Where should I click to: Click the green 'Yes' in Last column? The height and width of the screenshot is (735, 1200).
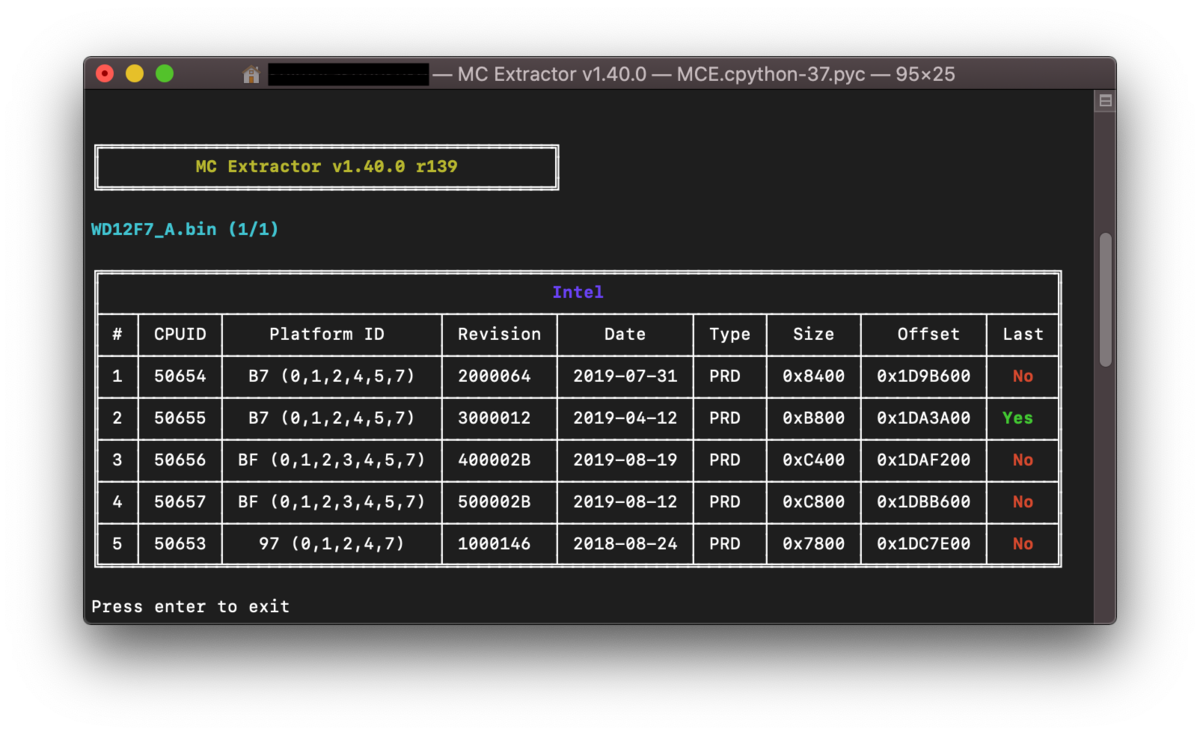(x=1018, y=418)
